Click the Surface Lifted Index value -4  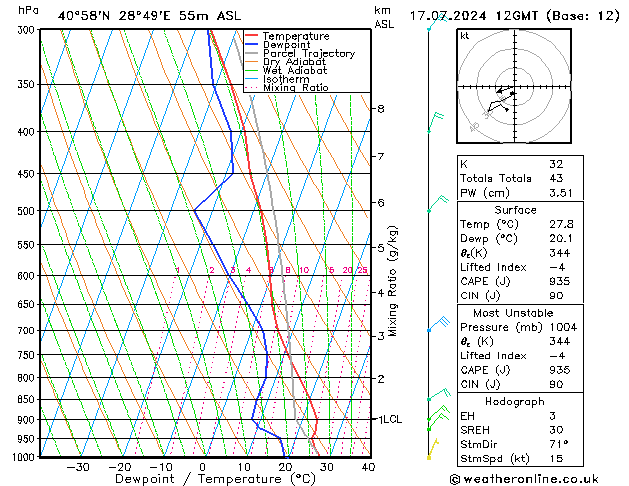click(x=557, y=267)
